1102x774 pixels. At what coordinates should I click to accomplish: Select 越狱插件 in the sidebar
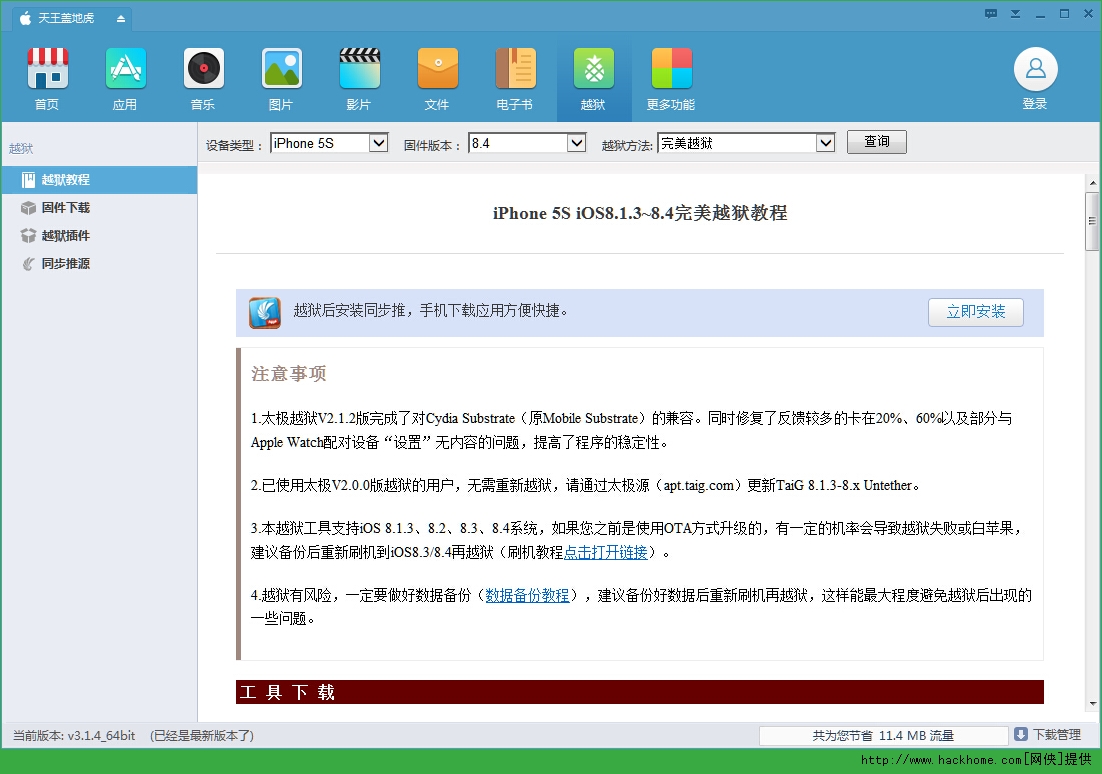pos(65,236)
